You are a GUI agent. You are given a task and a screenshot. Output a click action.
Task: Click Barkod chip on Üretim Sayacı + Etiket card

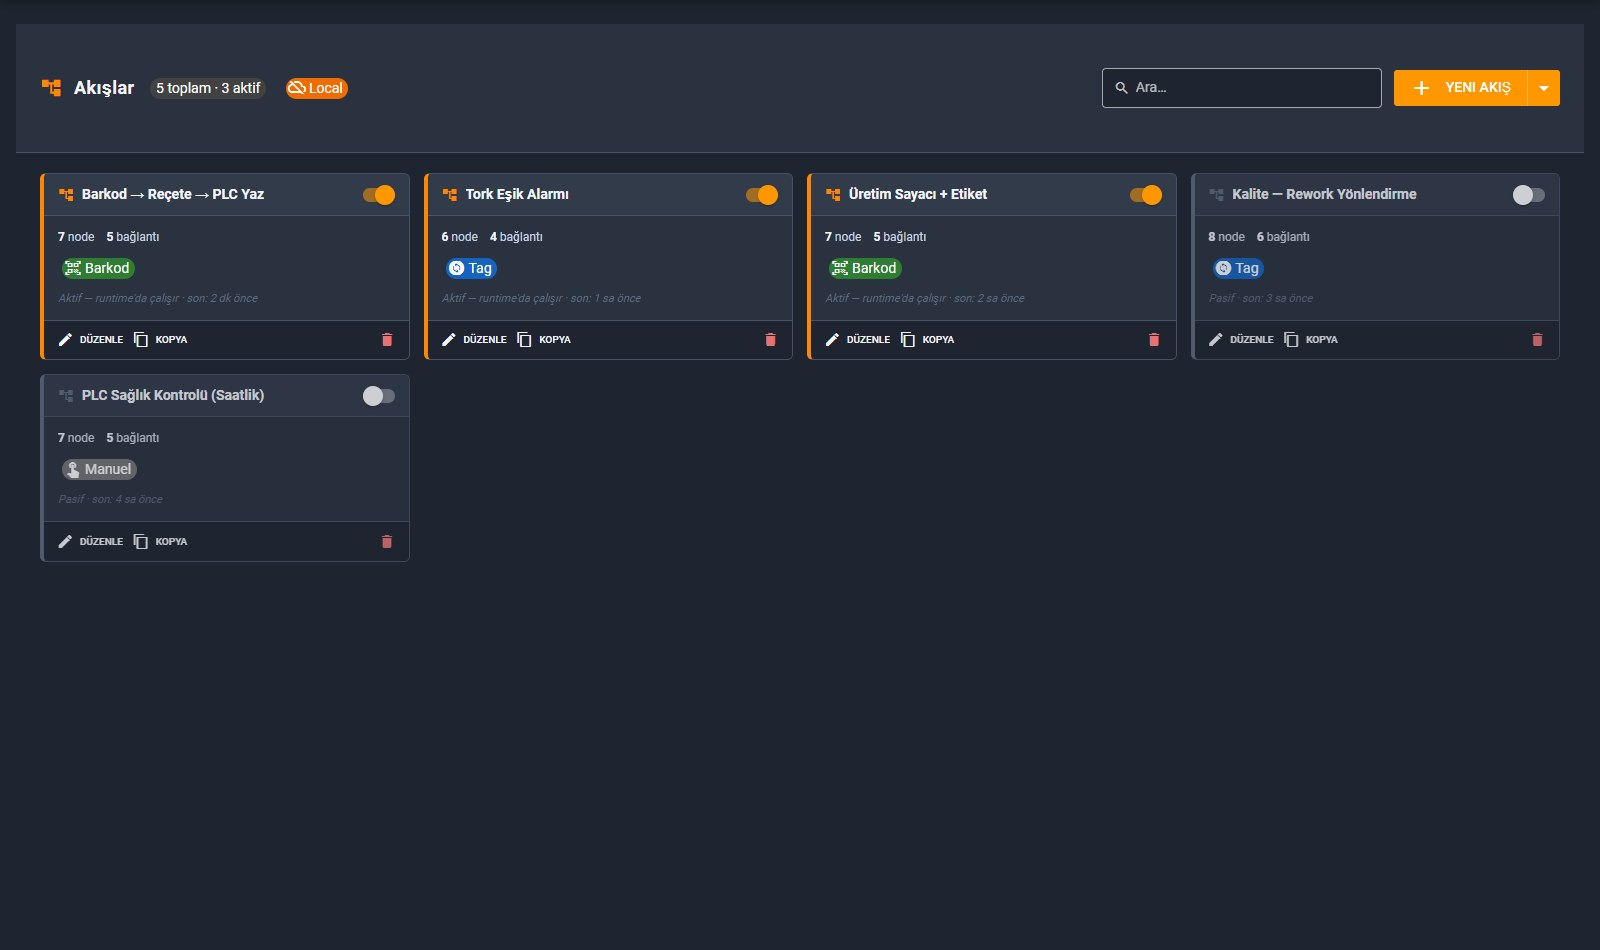pyautogui.click(x=865, y=268)
